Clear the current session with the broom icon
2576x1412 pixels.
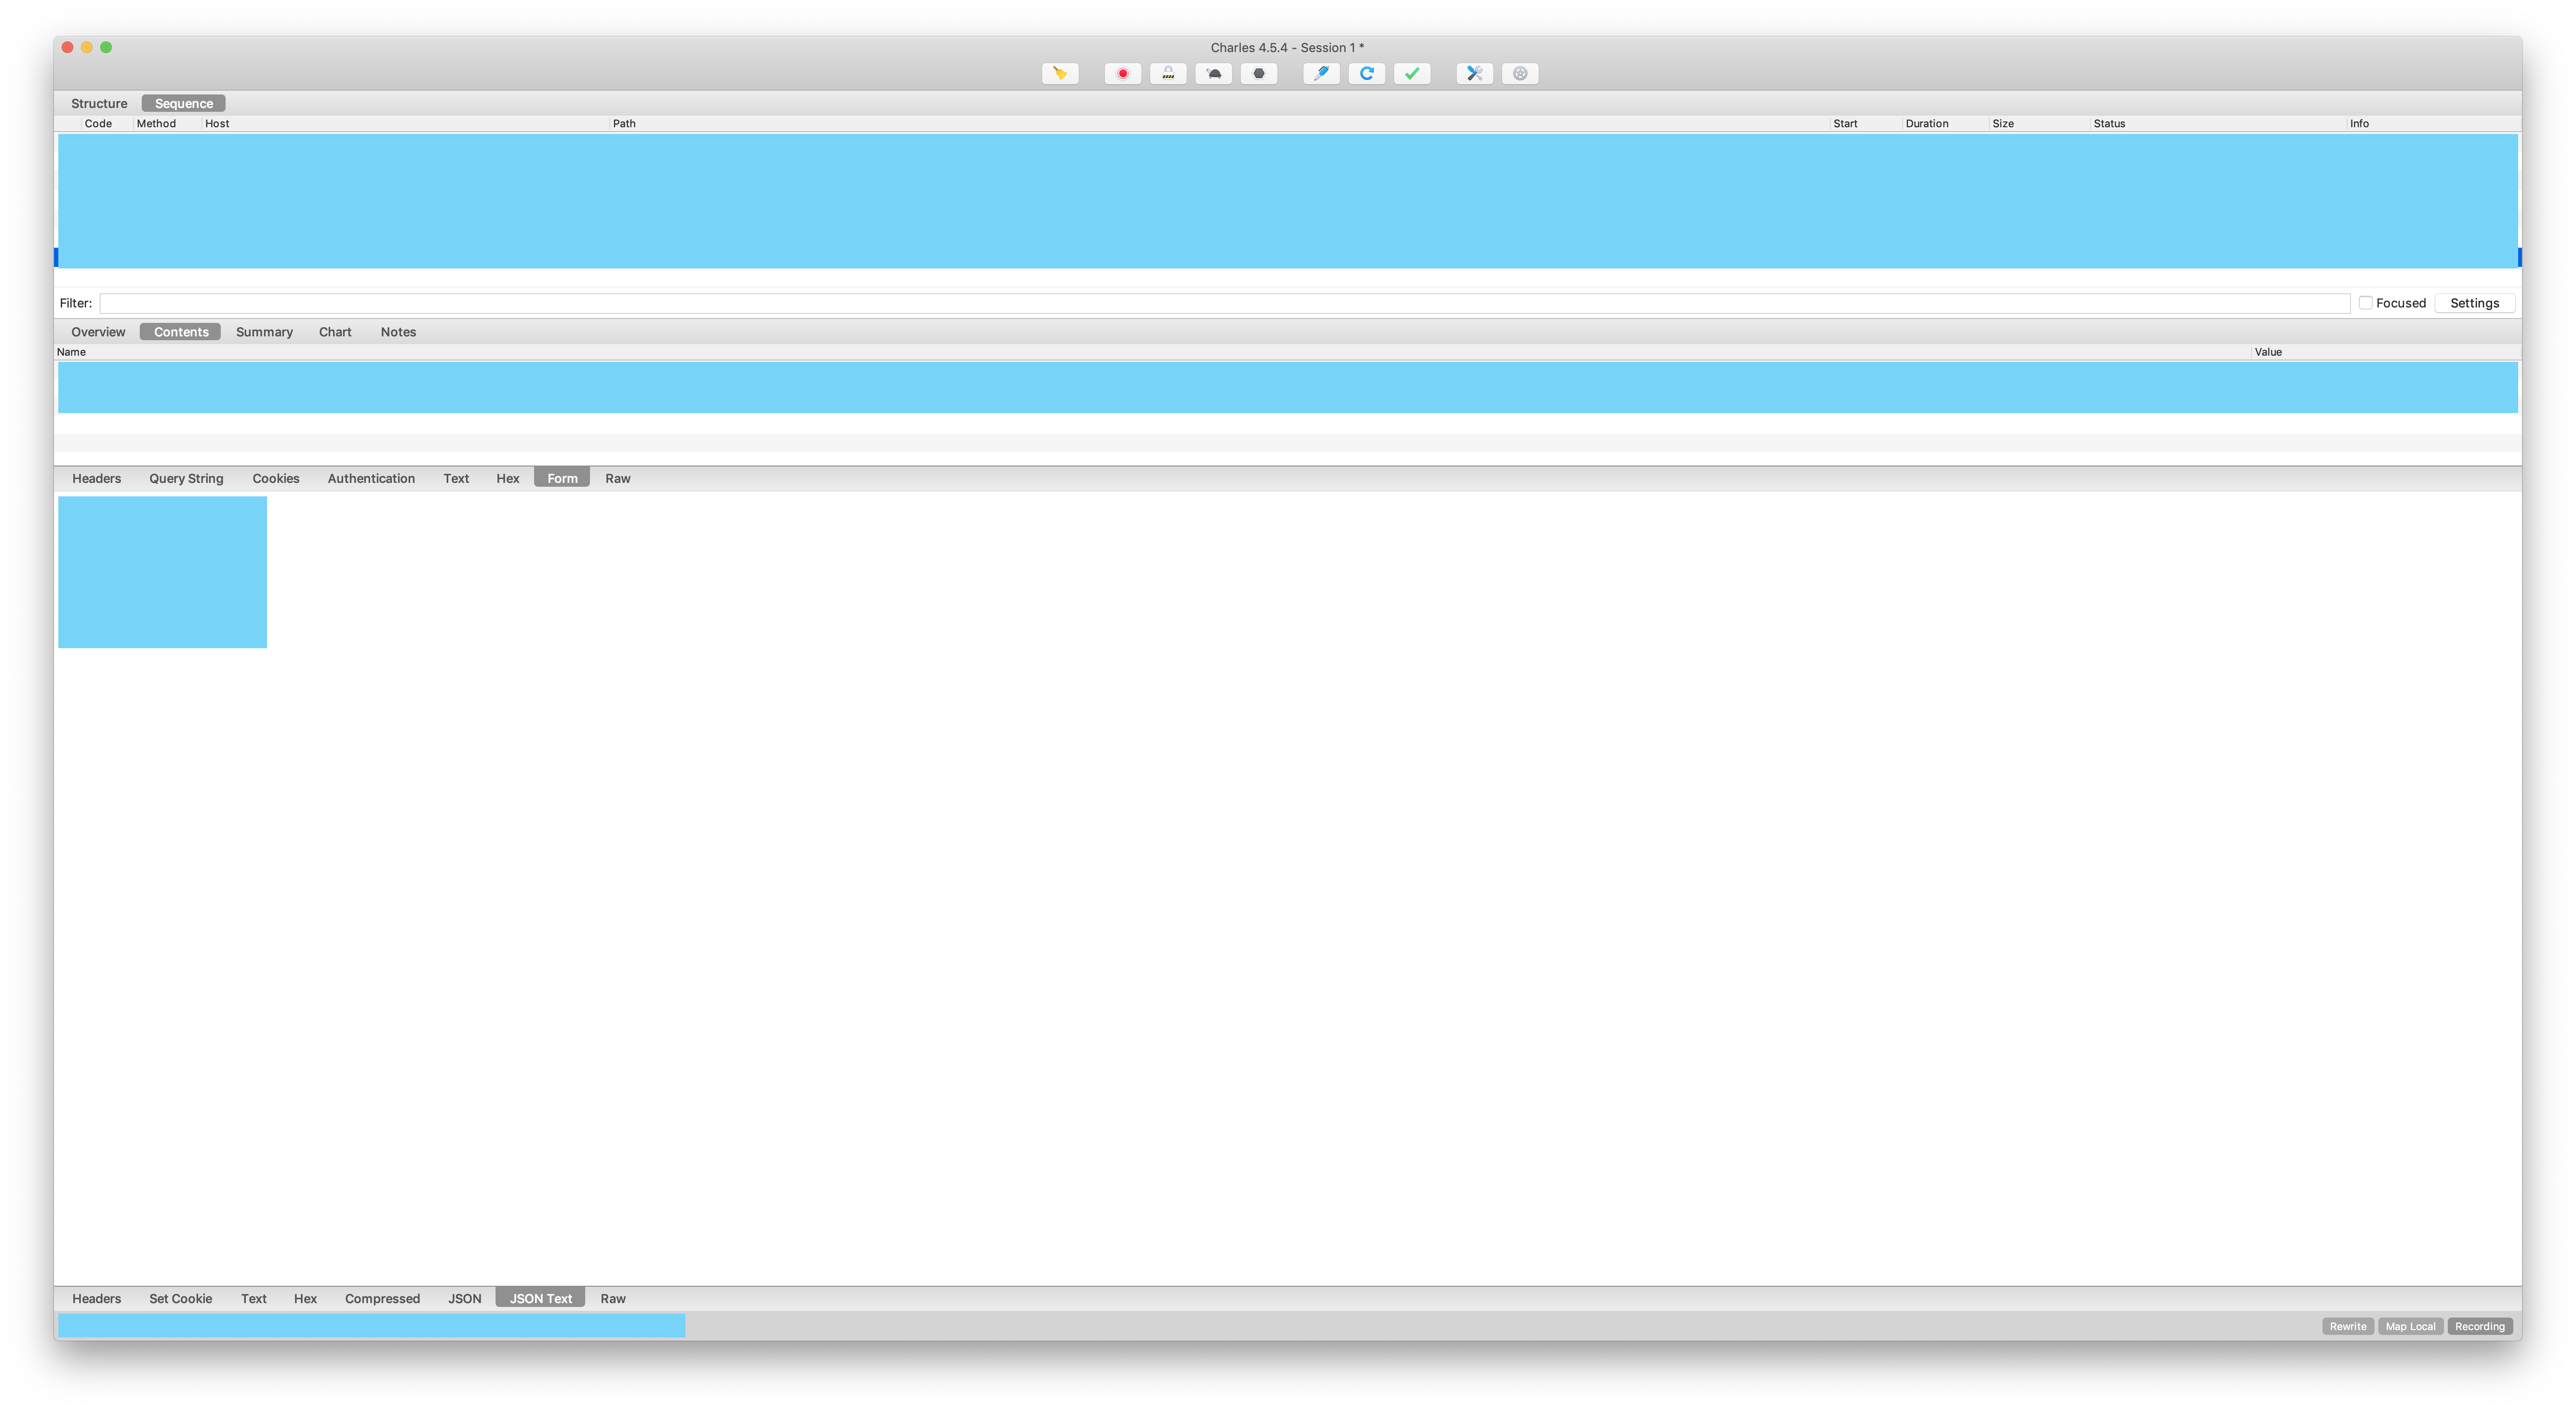pyautogui.click(x=1060, y=73)
